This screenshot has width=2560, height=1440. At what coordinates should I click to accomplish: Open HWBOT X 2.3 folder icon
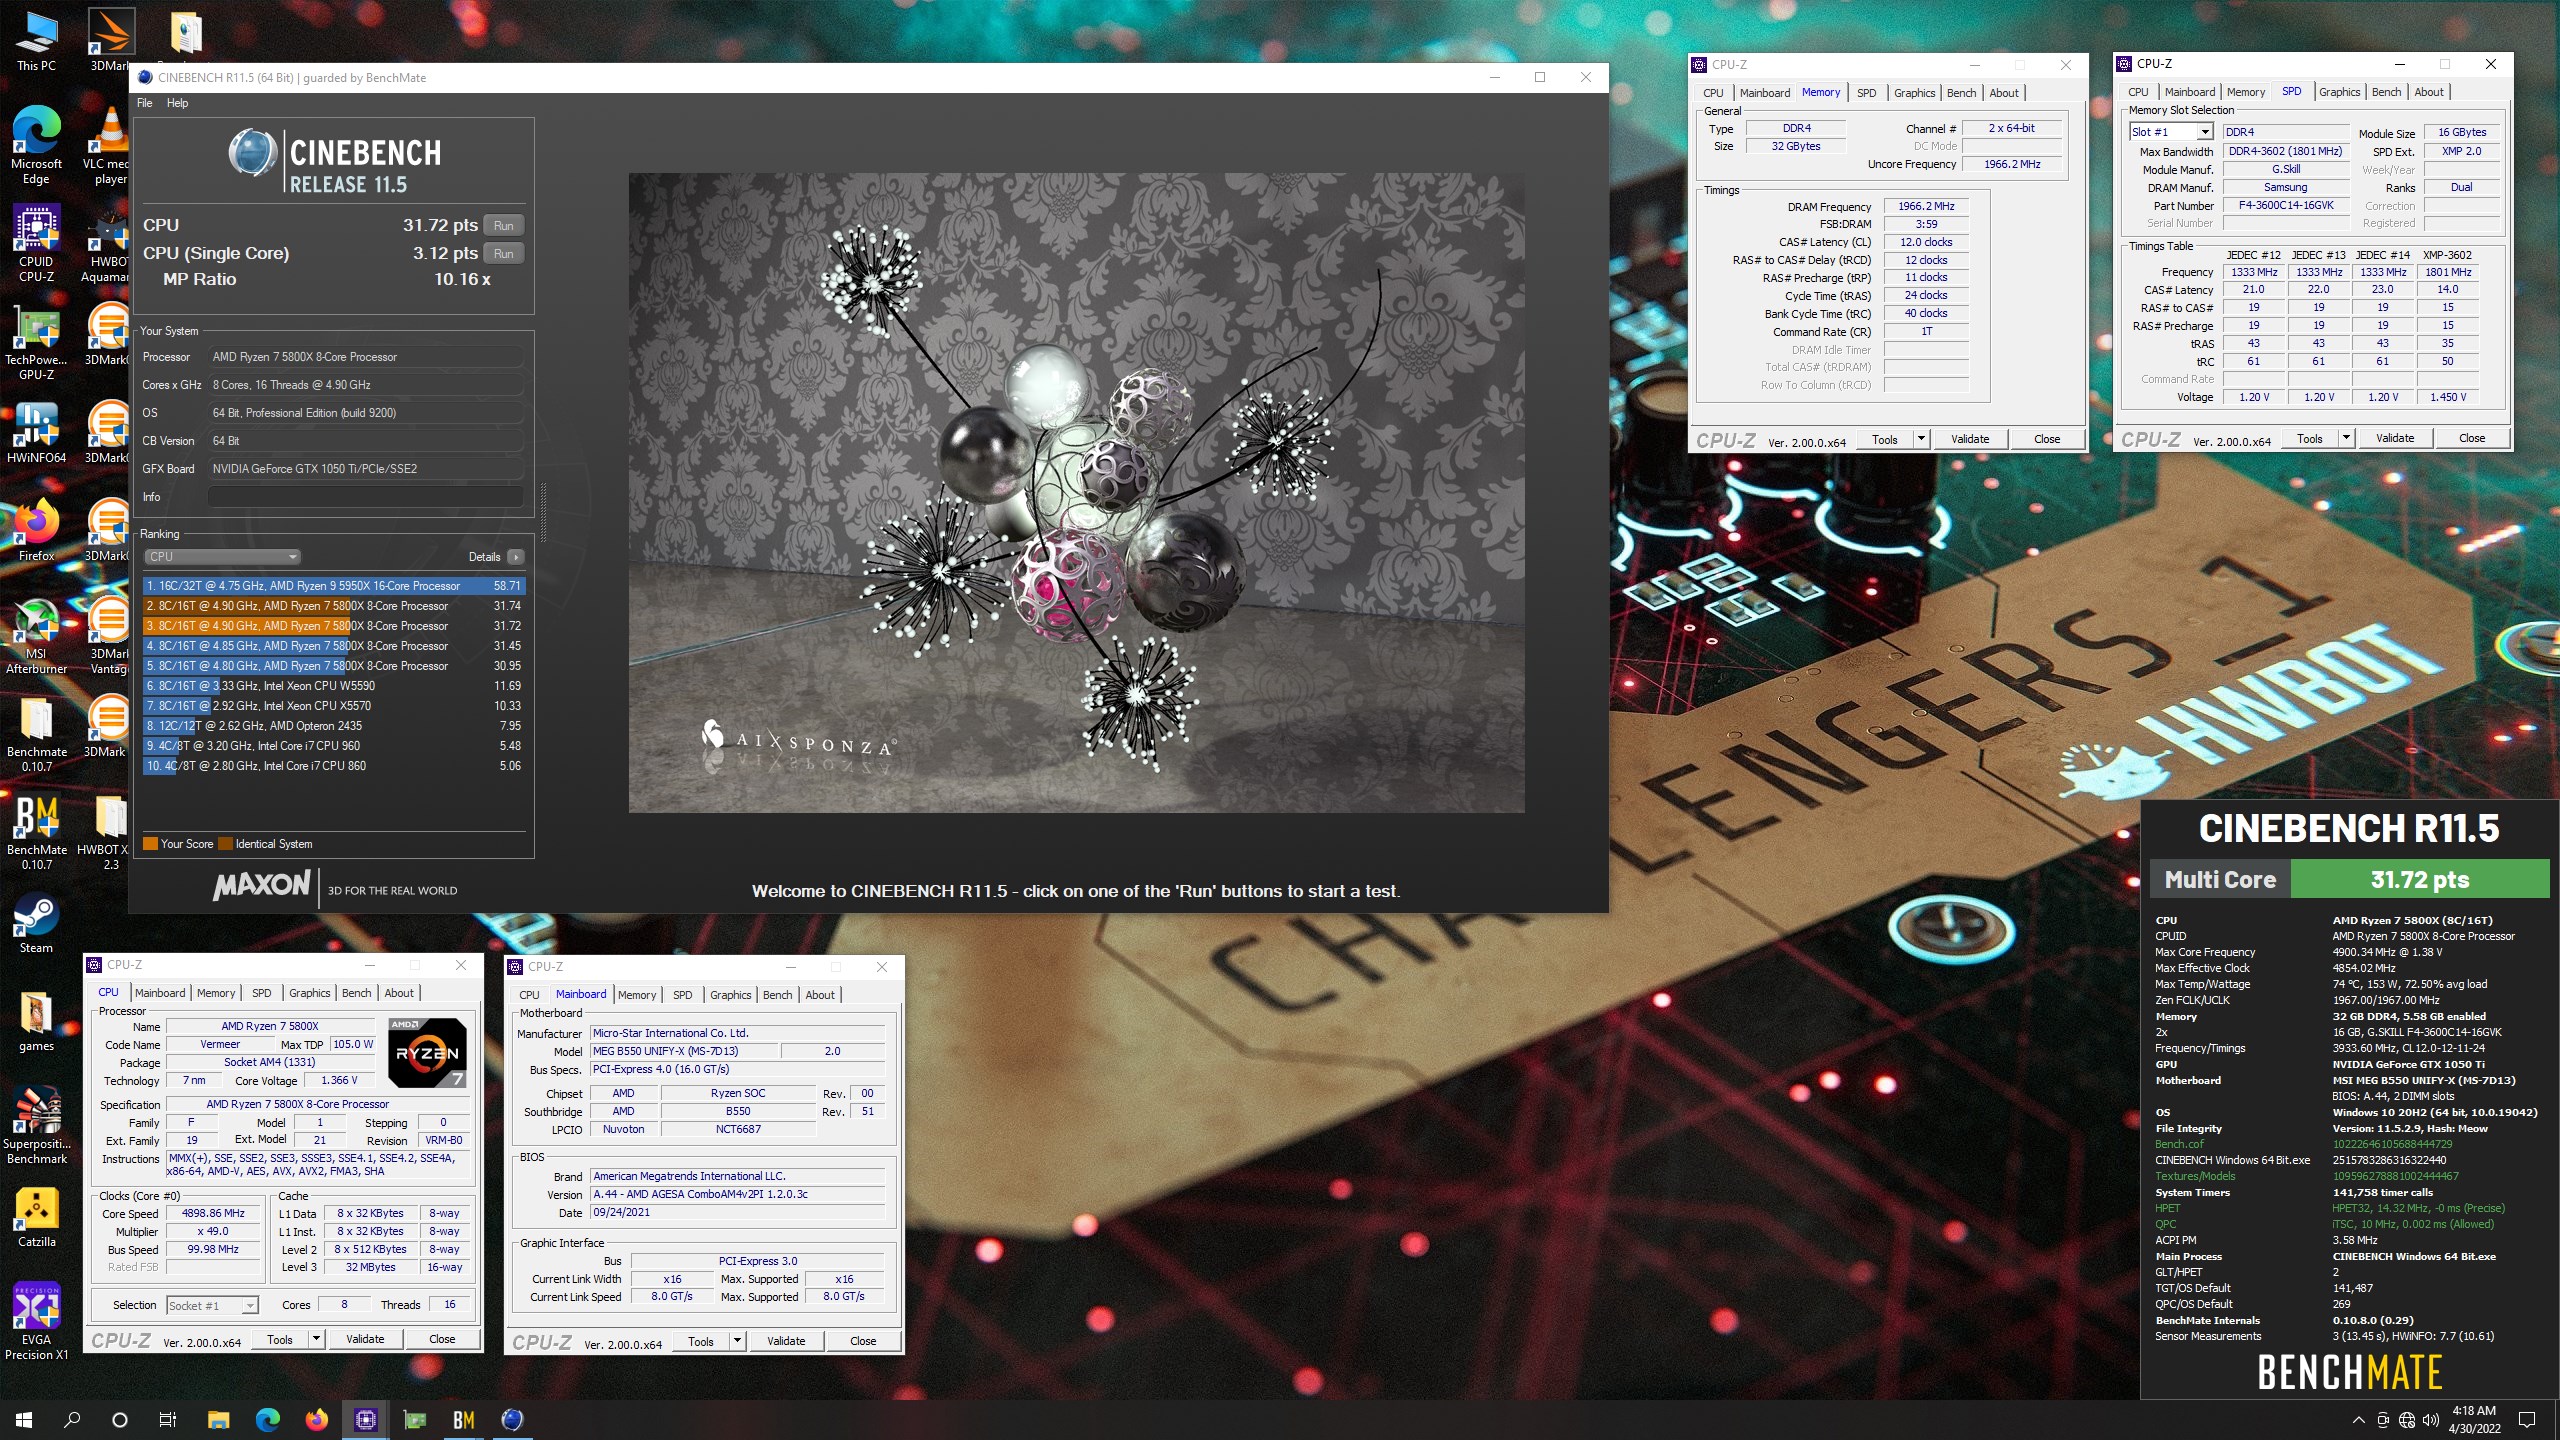(108, 831)
